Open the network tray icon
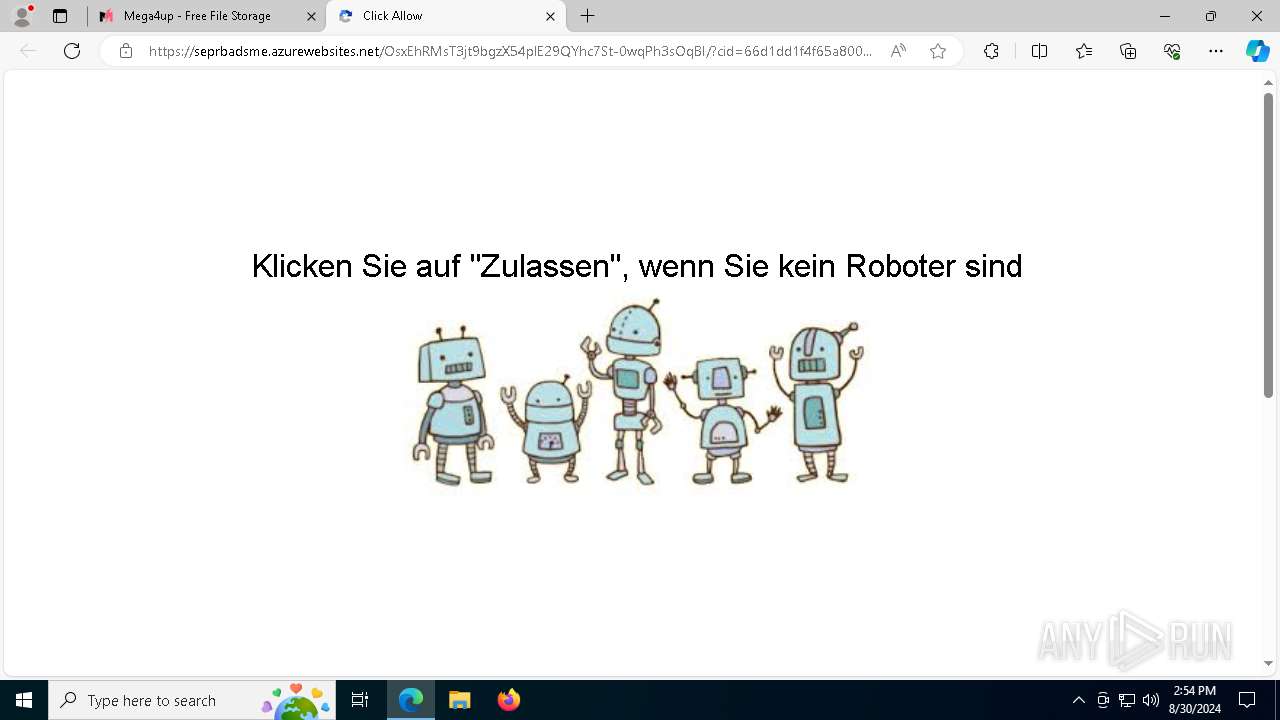The width and height of the screenshot is (1280, 720). [x=1127, y=700]
